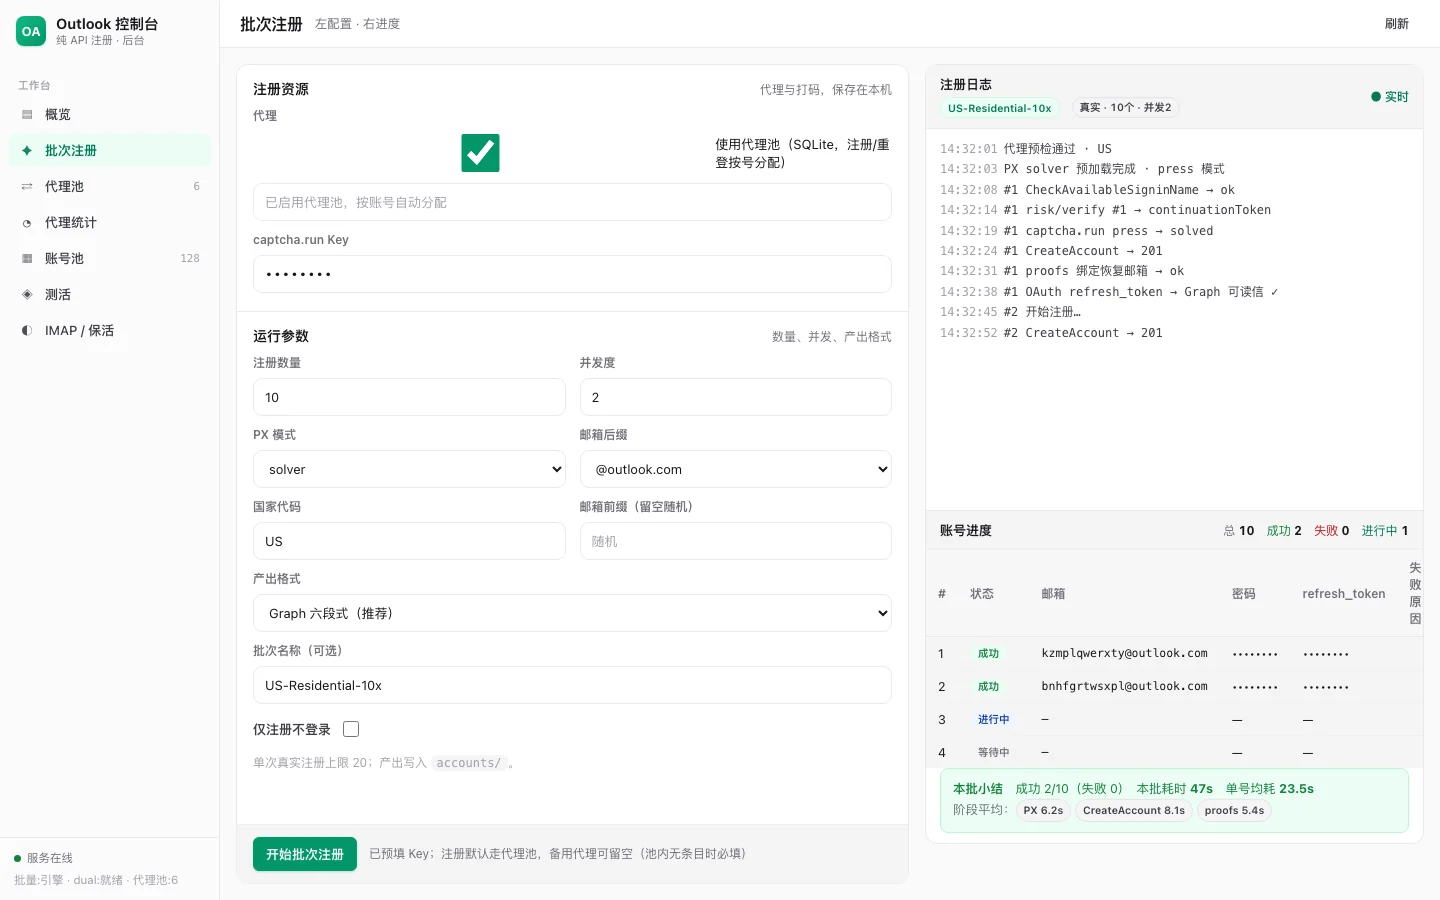1440x900 pixels.
Task: Go to the 代理 section
Action: click(110, 187)
